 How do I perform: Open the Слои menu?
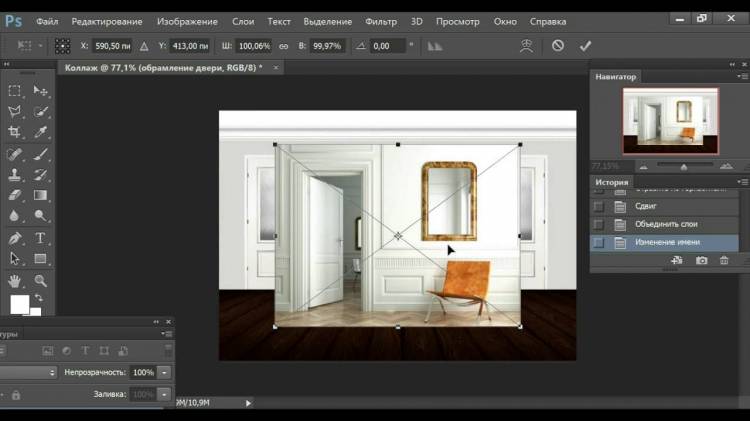coord(243,22)
